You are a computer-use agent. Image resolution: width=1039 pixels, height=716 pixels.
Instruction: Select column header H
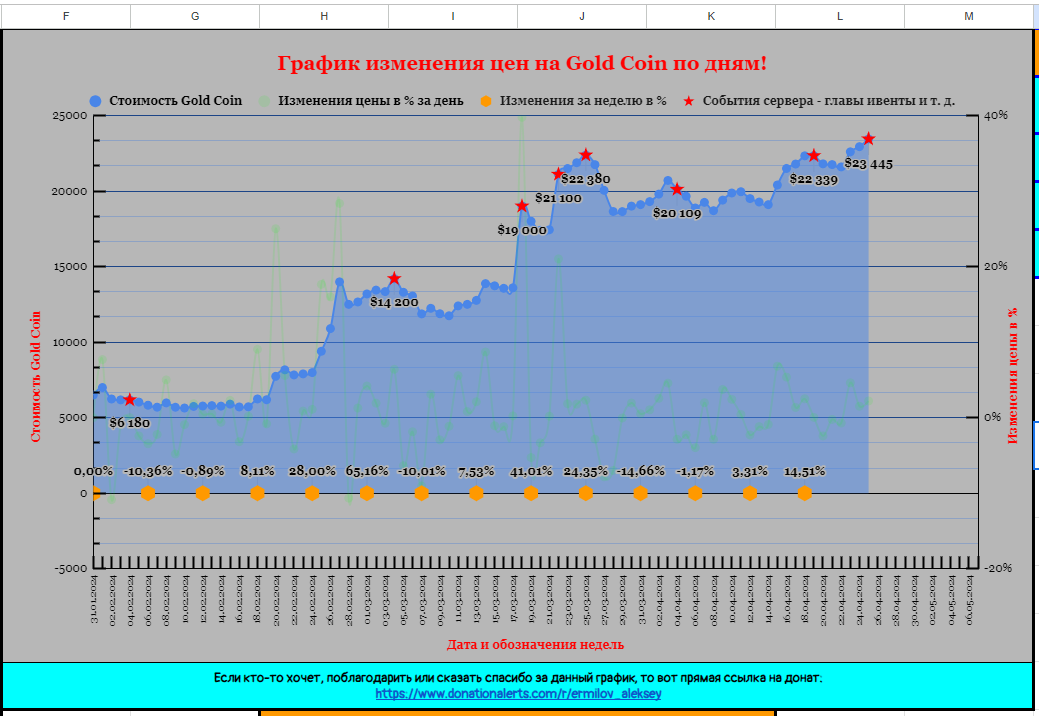324,16
